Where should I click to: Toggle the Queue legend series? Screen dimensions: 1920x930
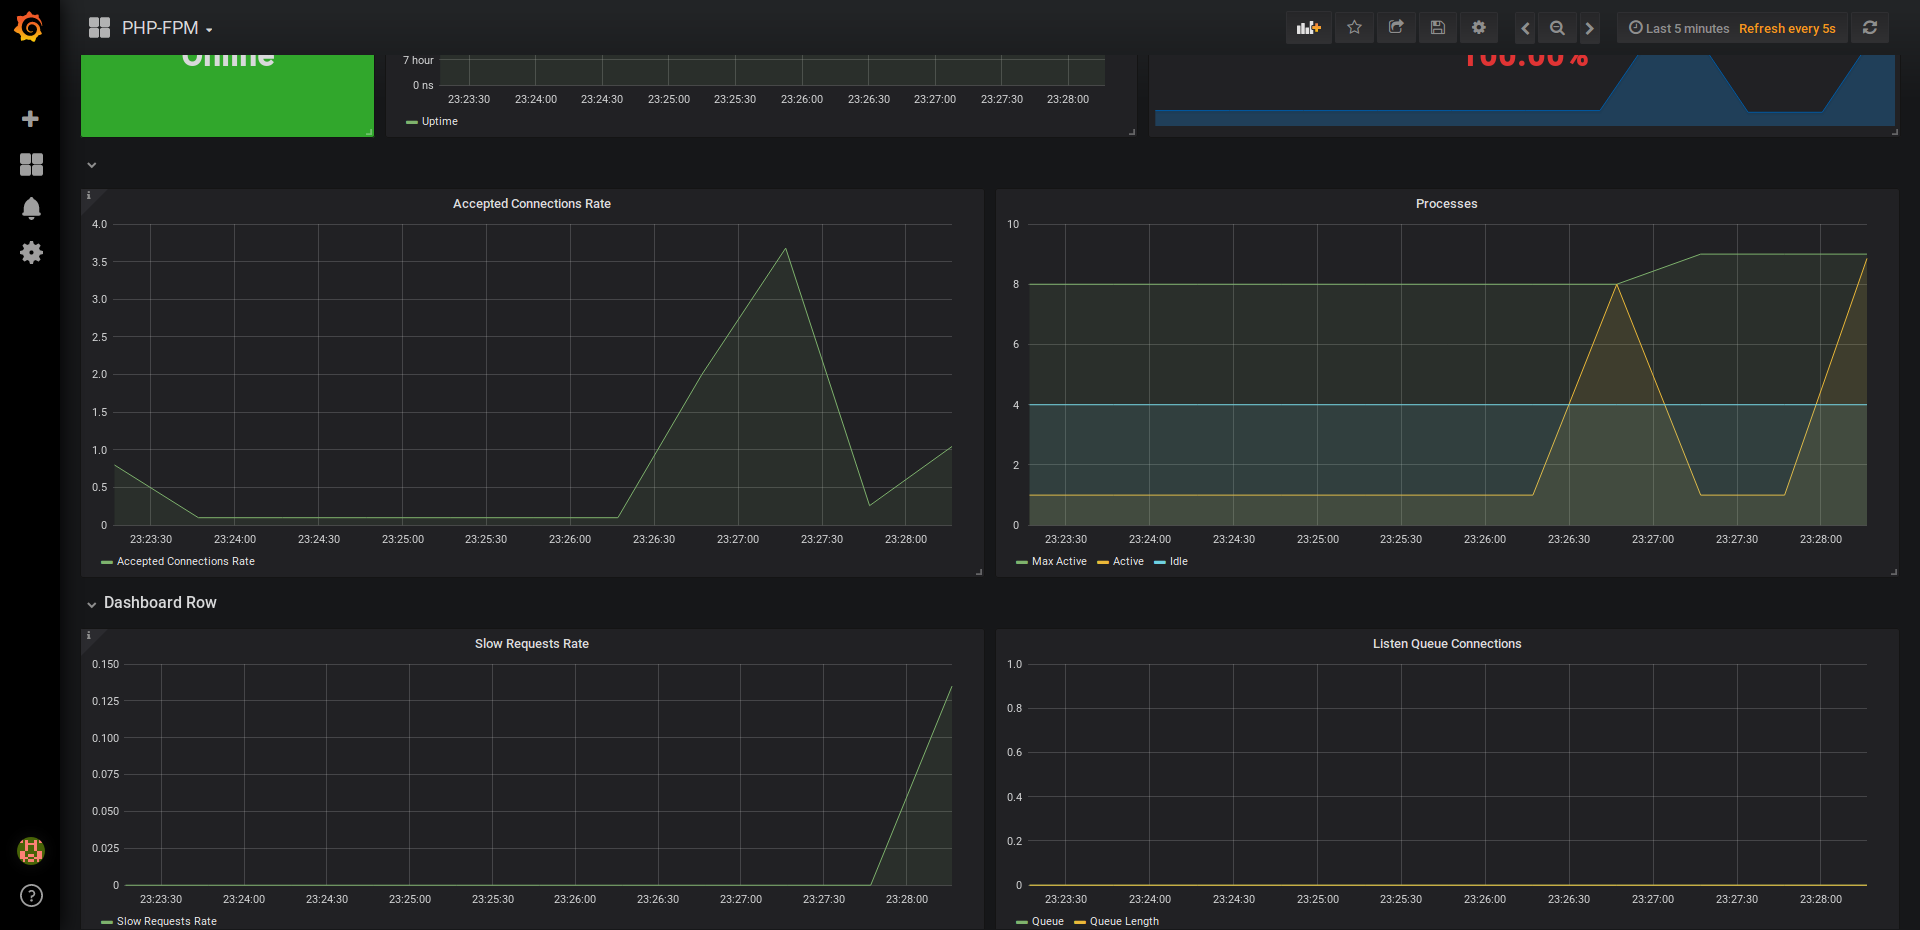coord(1047,922)
